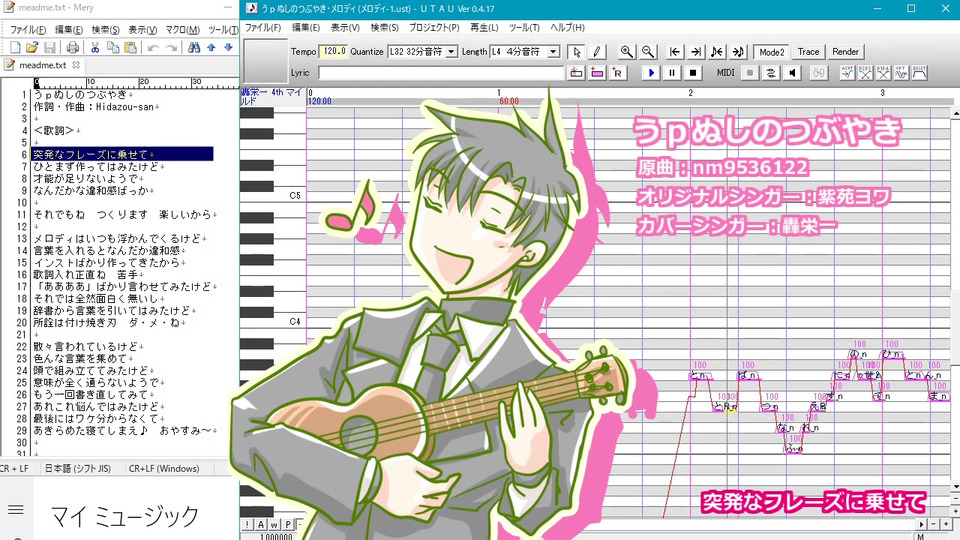
Task: Toggle the A button below piano keys
Action: [261, 525]
